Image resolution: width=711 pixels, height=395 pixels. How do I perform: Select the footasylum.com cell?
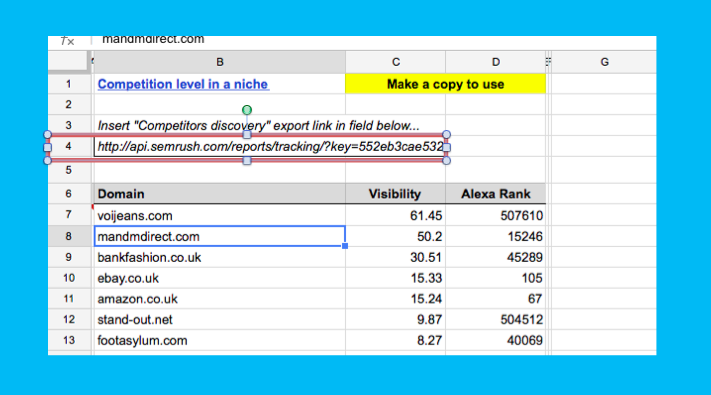[219, 341]
